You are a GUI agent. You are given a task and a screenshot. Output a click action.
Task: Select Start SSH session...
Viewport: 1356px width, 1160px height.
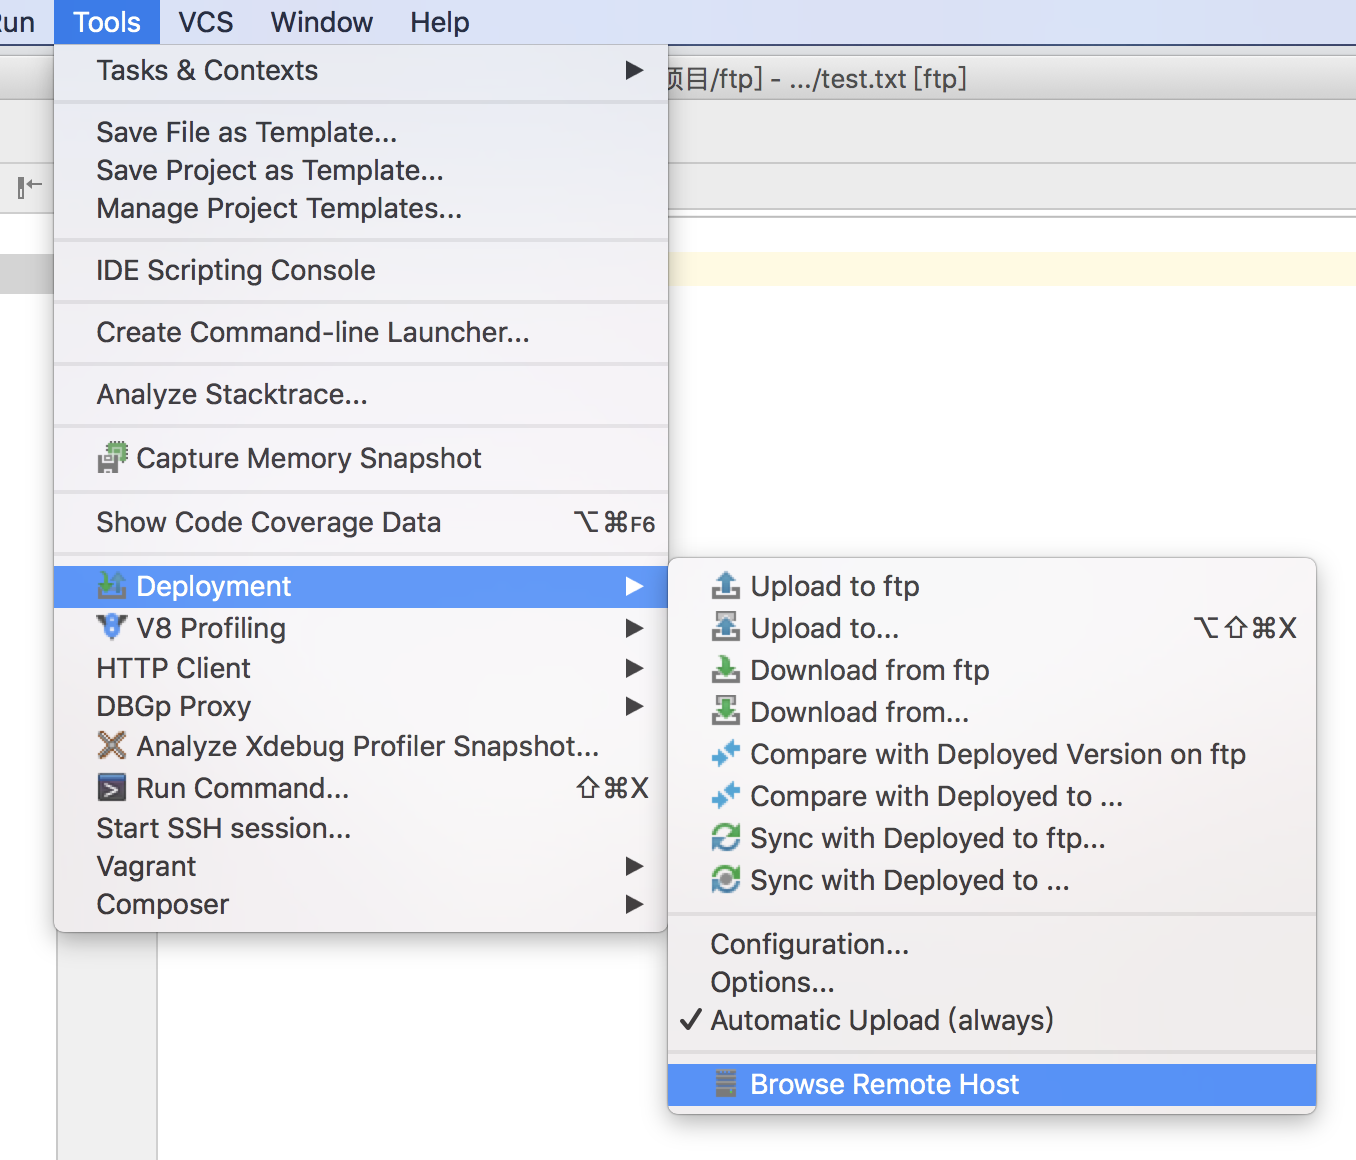360,828
